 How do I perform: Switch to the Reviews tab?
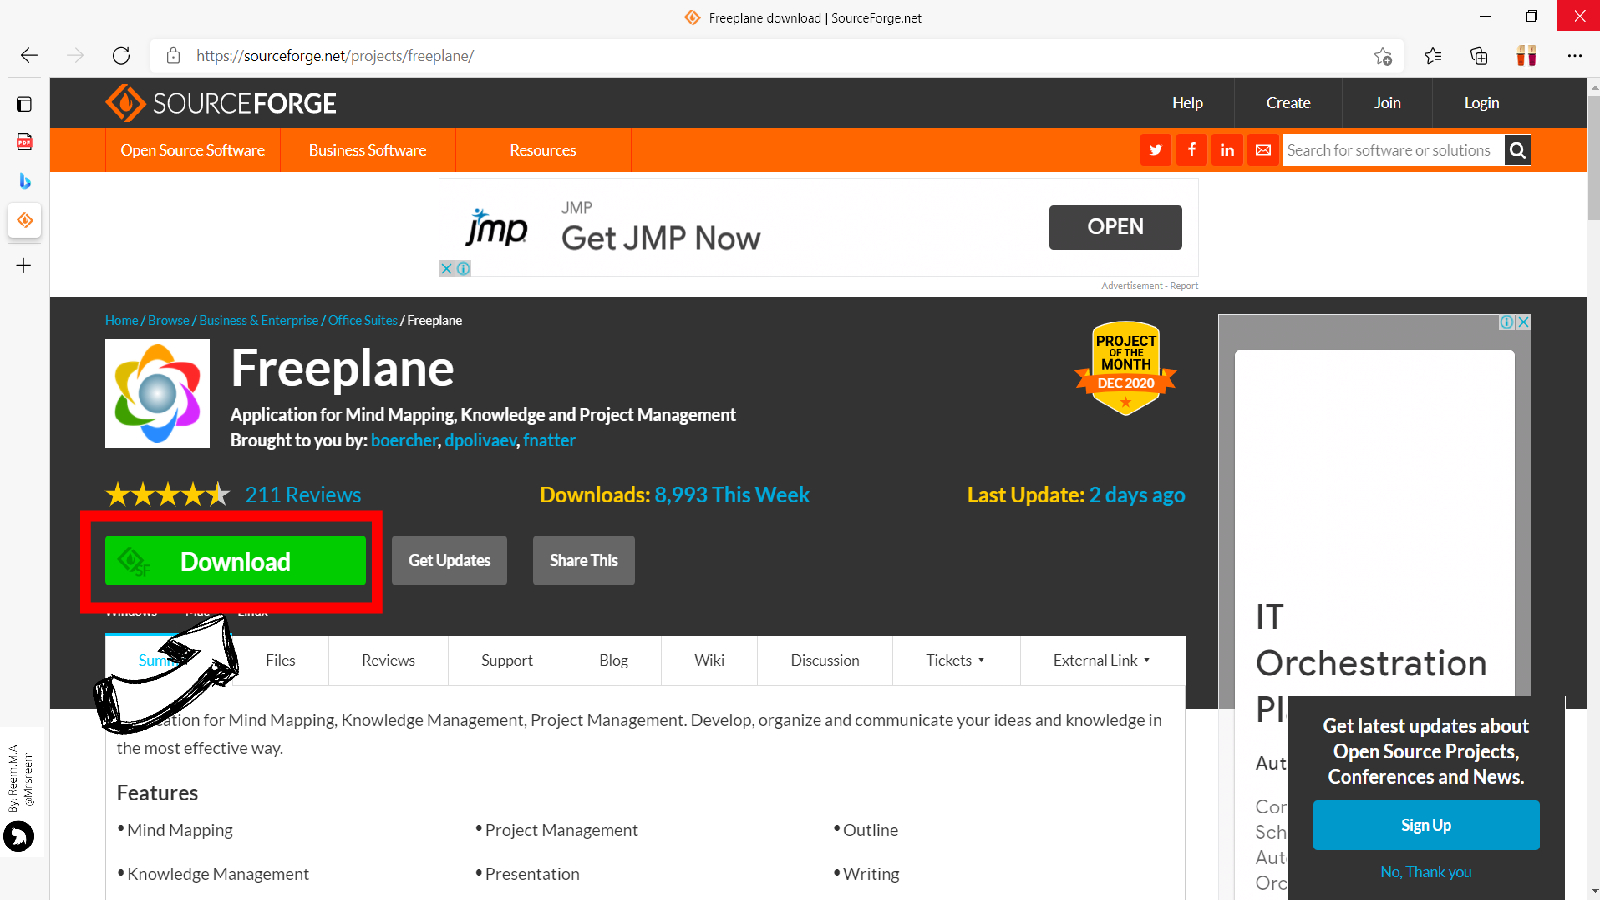point(388,660)
